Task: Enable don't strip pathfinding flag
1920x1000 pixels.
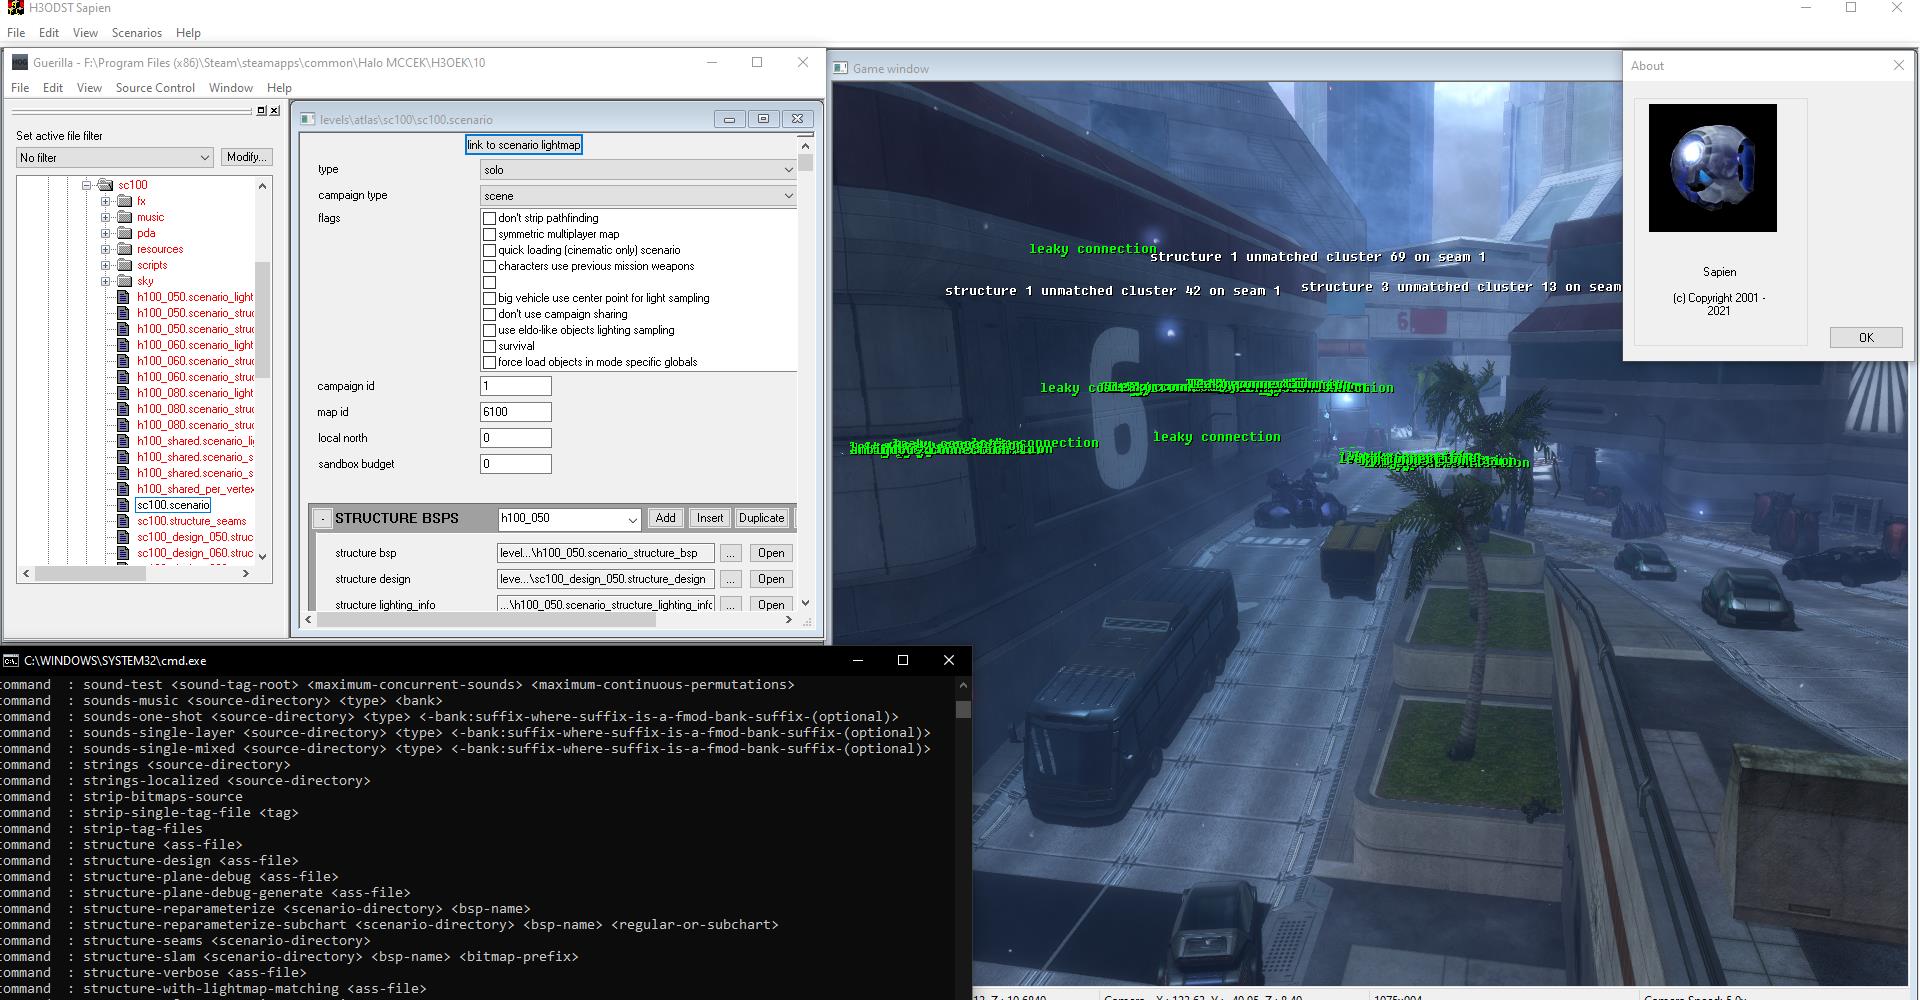Action: coord(490,218)
